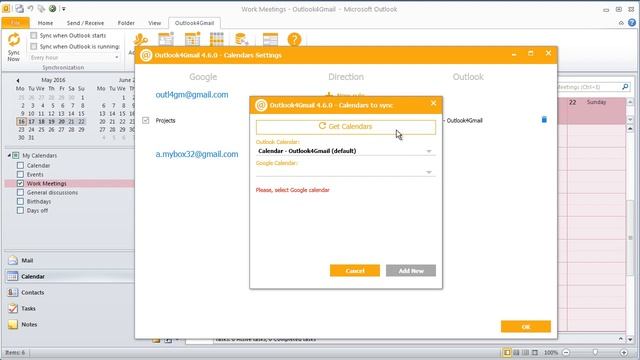640x360 pixels.
Task: Select the Outlook4Gmail ribbon tab
Action: point(194,23)
